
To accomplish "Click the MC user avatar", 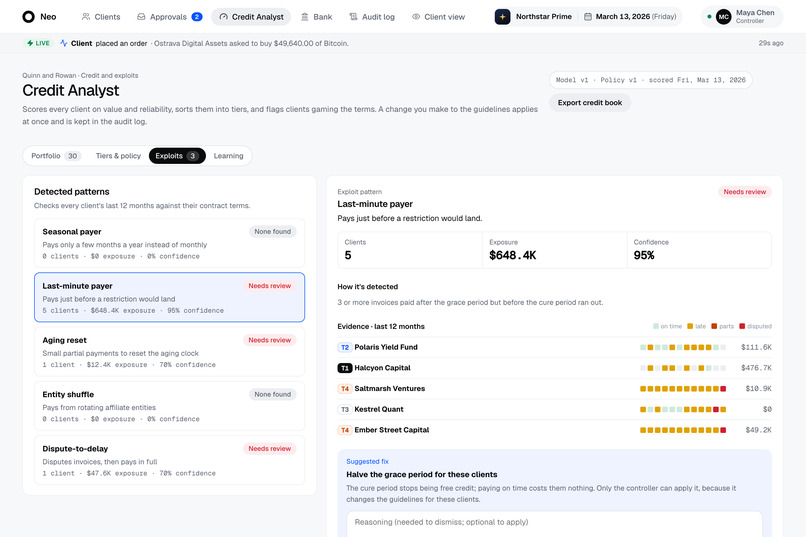I will pyautogui.click(x=723, y=16).
